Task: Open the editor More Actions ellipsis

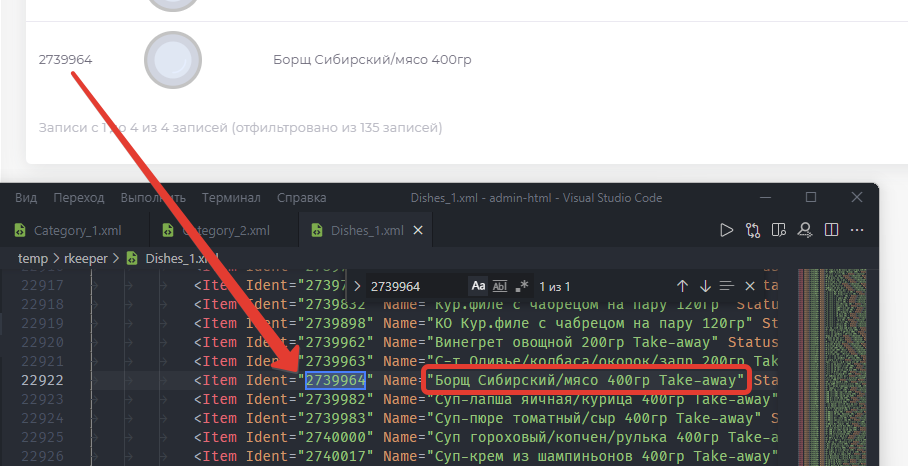Action: (x=857, y=231)
